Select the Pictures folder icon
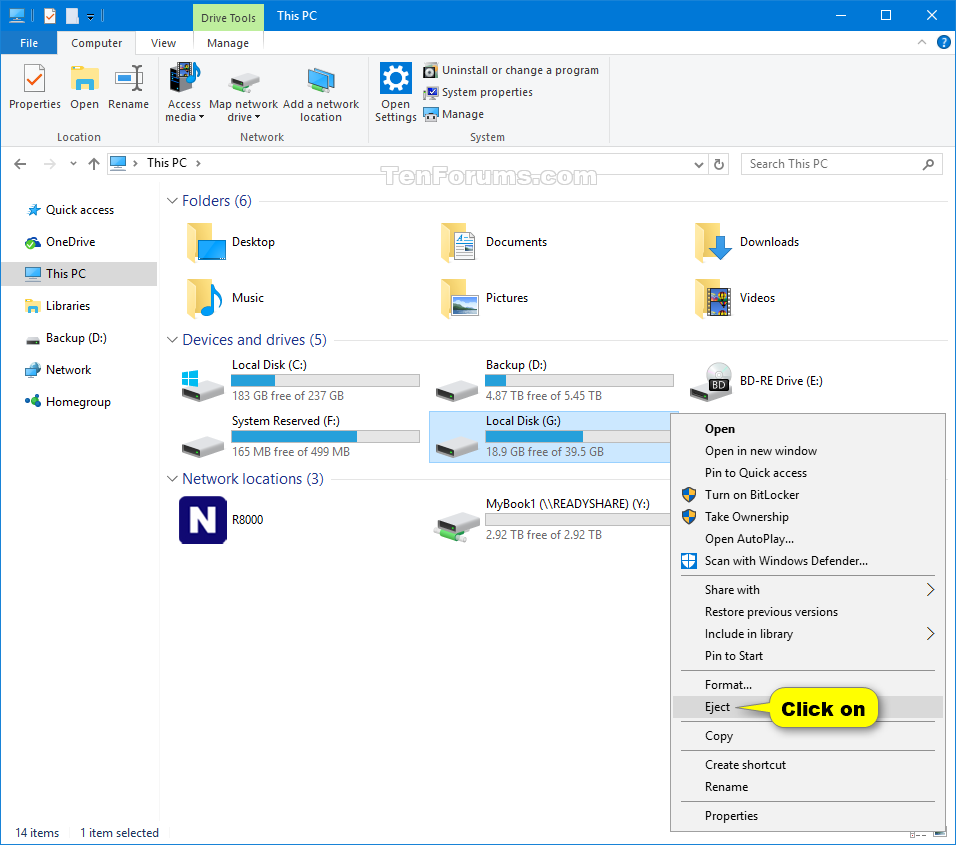 point(460,298)
